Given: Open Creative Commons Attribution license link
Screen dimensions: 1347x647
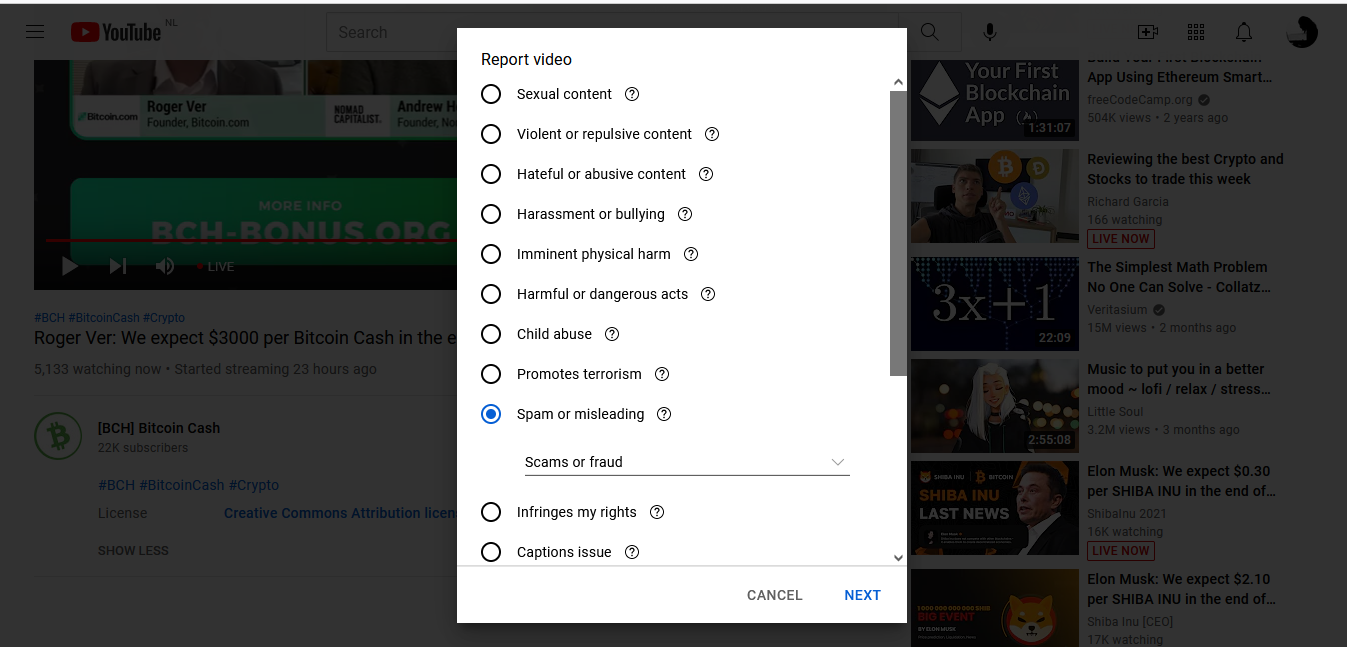Looking at the screenshot, I should 340,513.
